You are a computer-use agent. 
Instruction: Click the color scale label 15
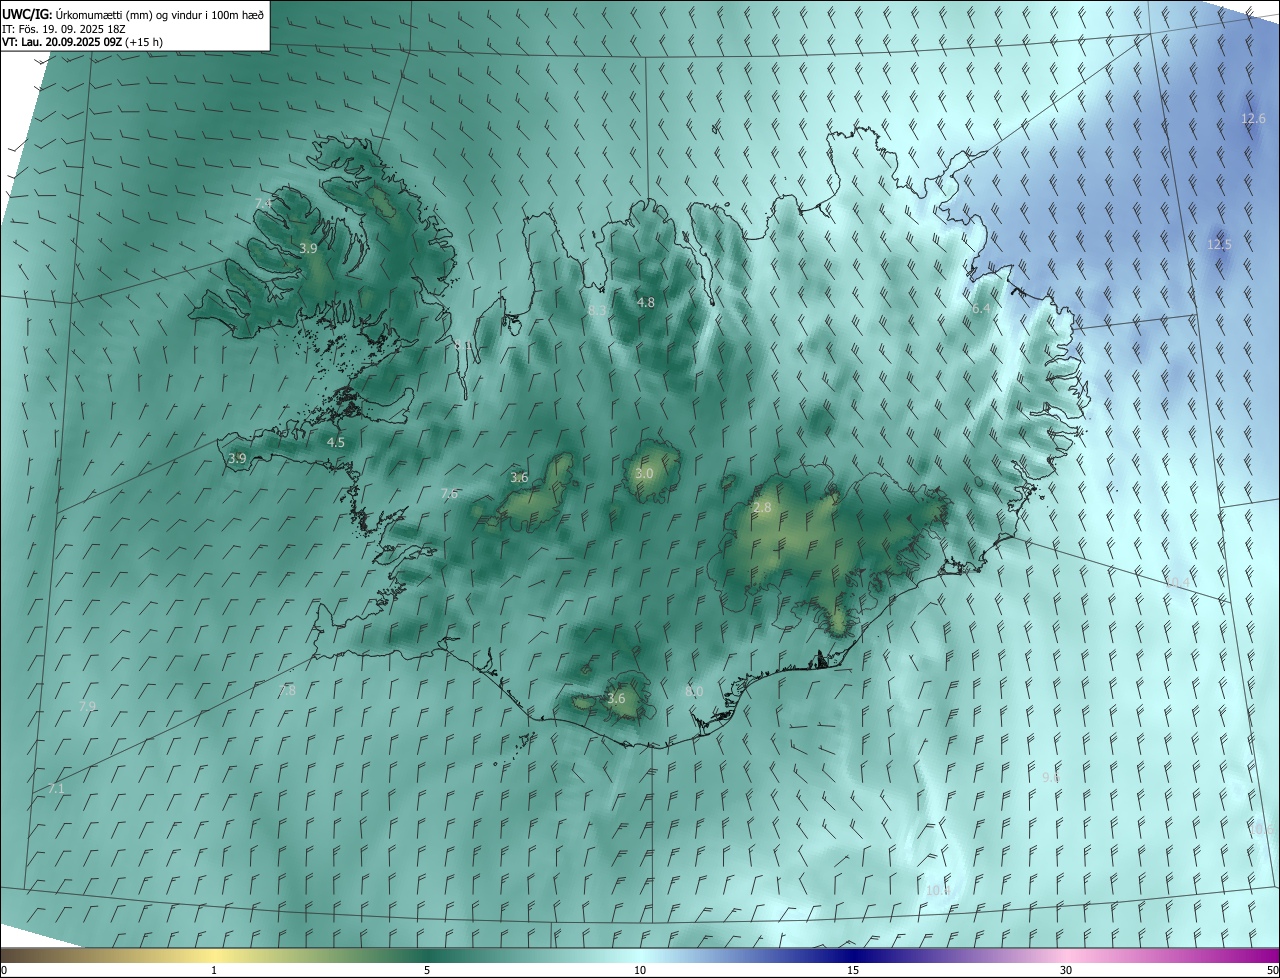[x=853, y=970]
